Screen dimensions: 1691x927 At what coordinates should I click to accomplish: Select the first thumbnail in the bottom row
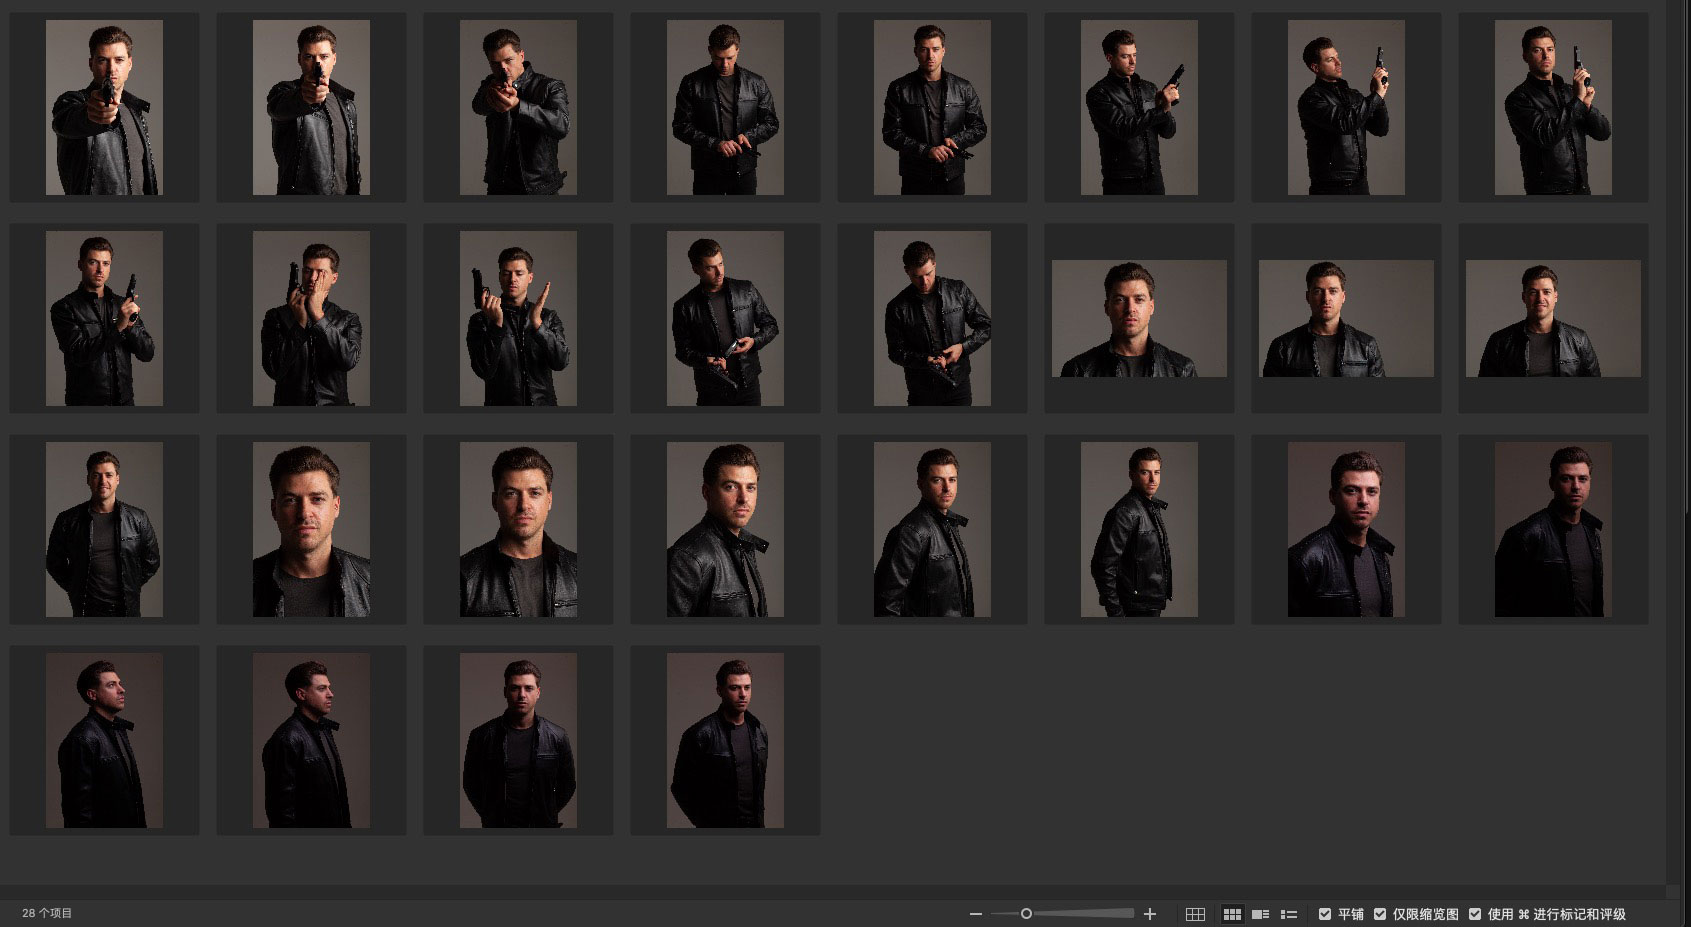[x=104, y=741]
